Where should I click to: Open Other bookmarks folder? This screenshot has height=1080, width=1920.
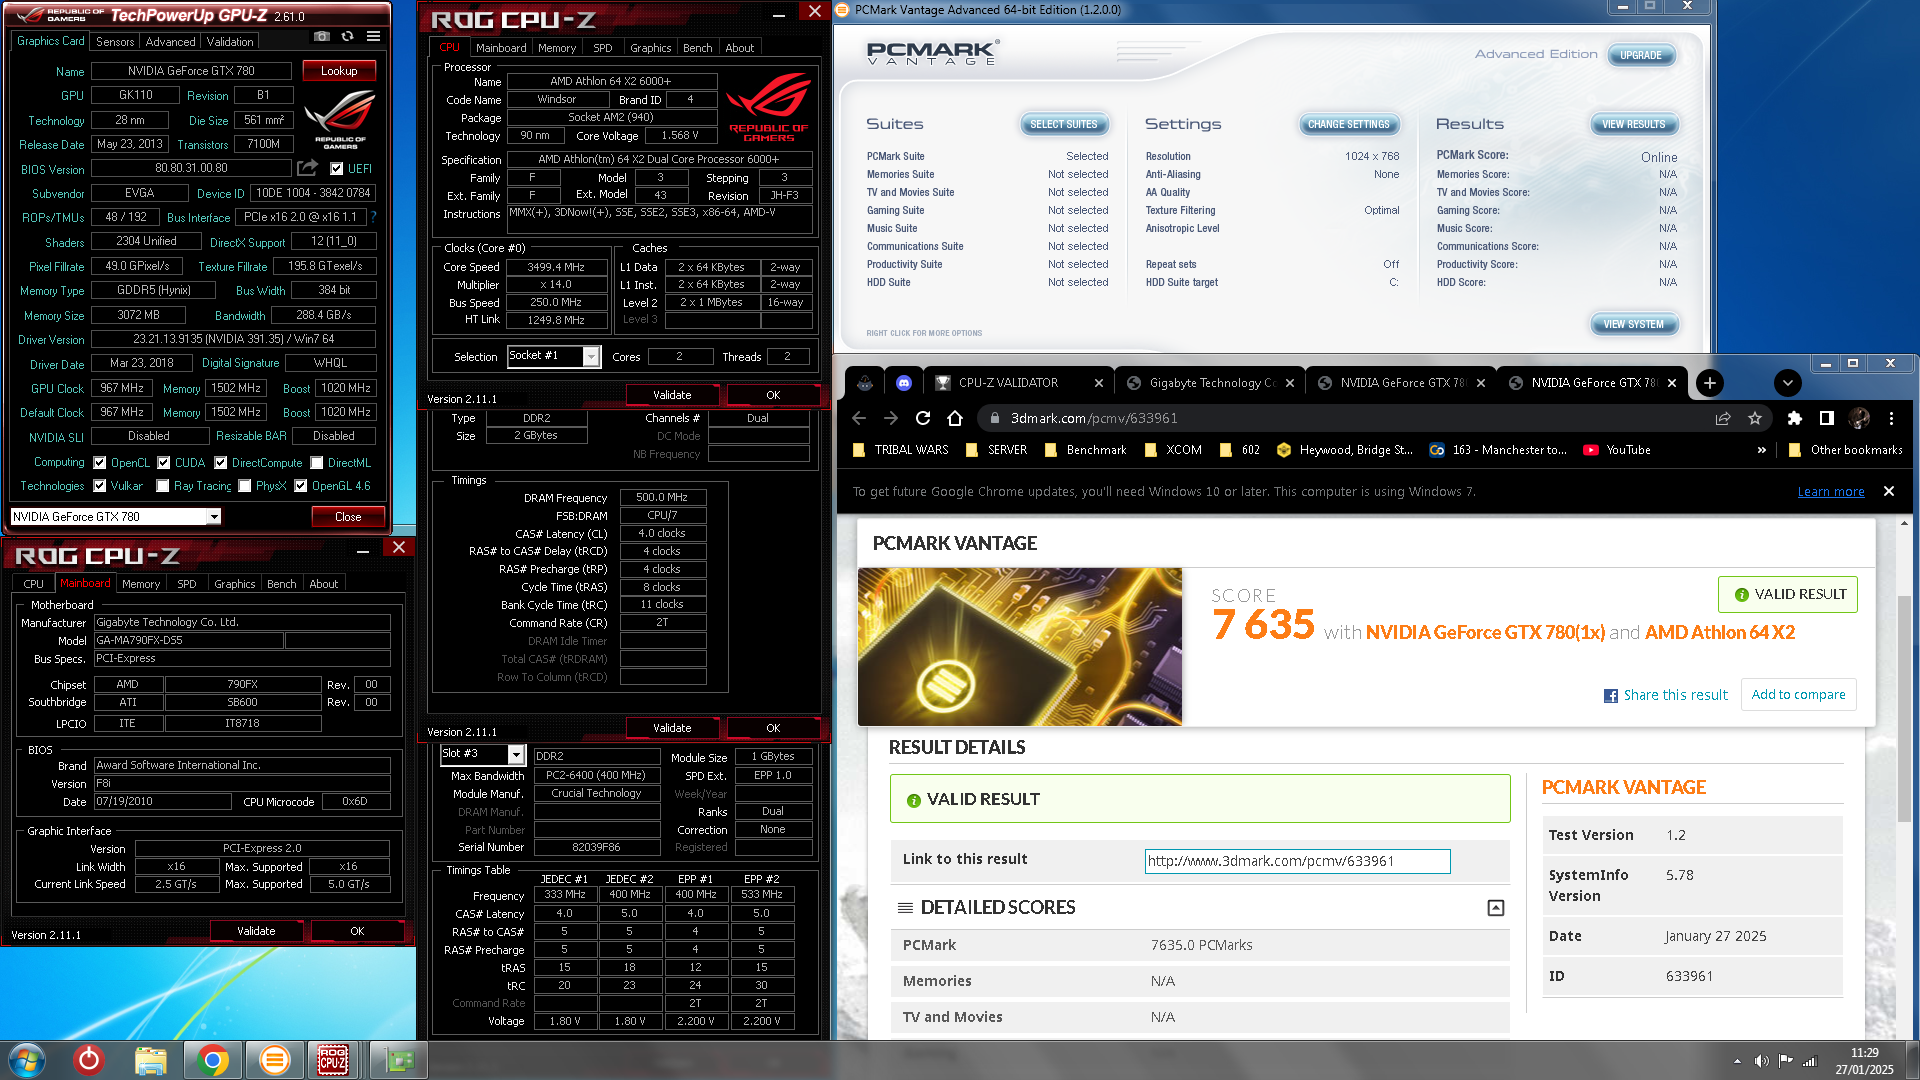coord(1845,450)
